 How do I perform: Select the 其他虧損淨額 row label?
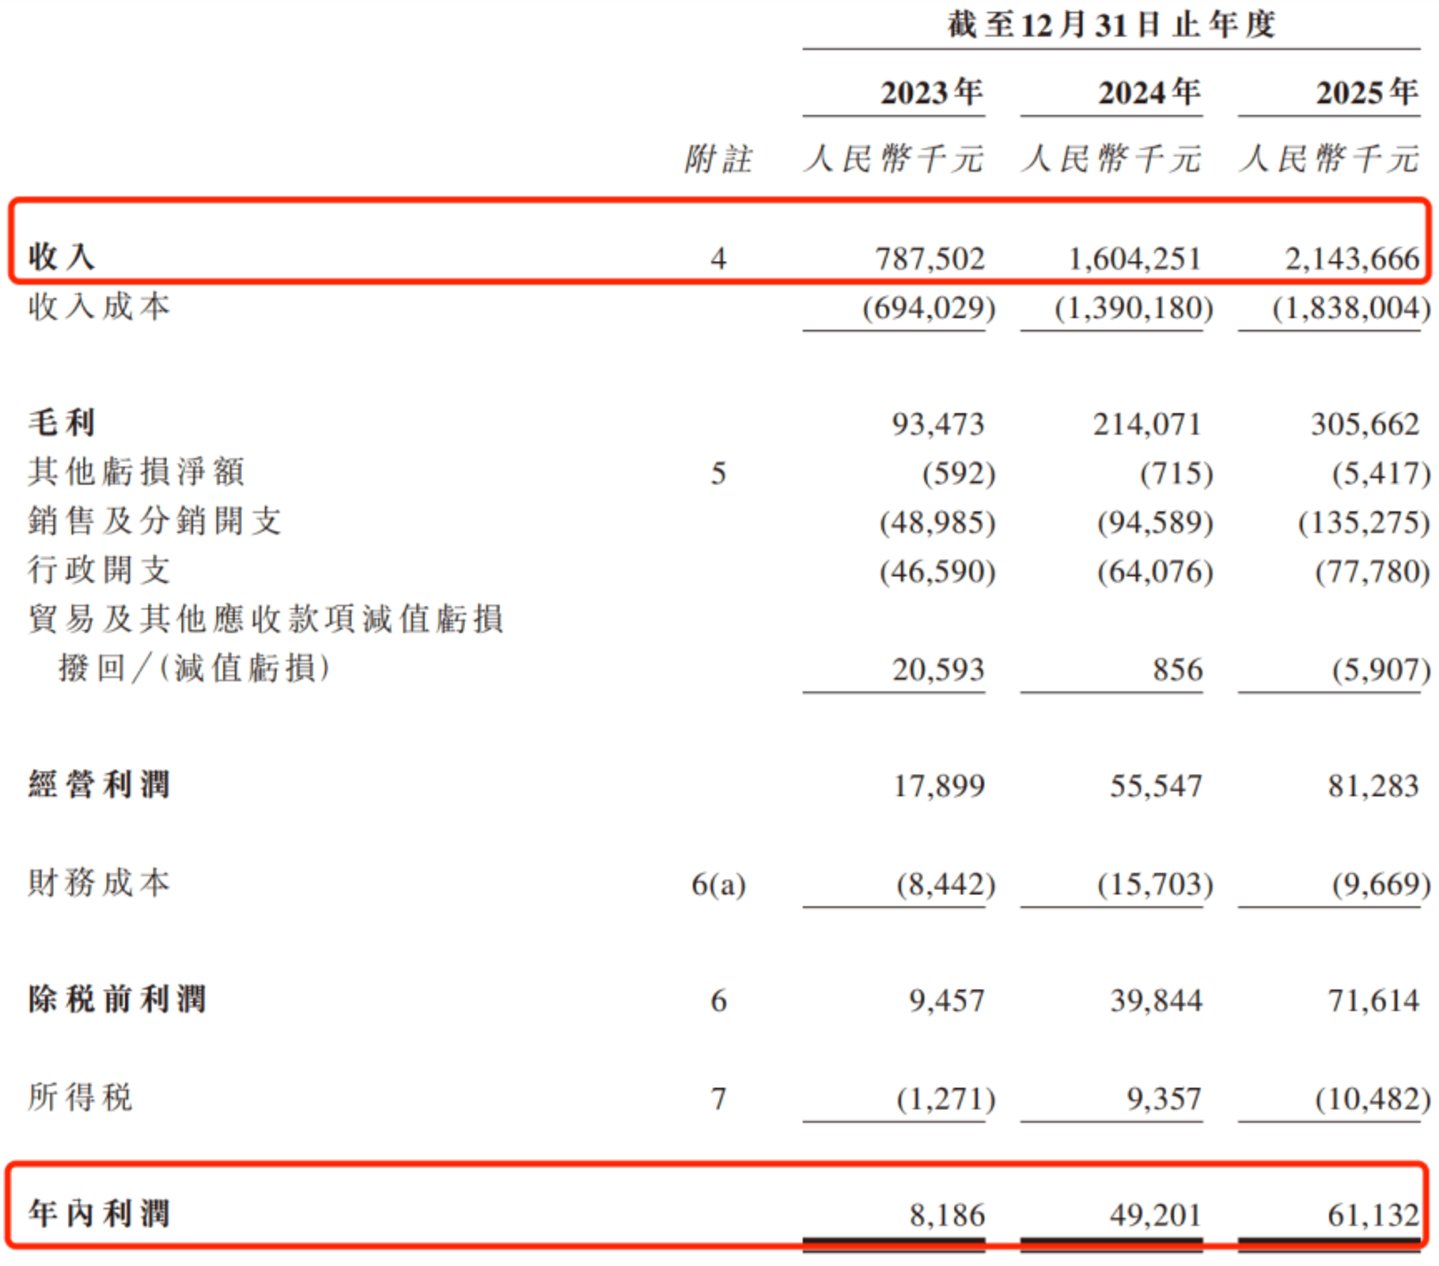pyautogui.click(x=136, y=472)
